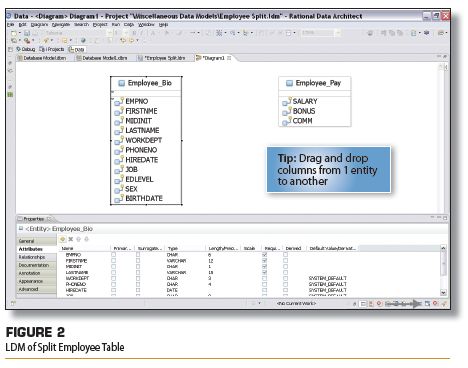Toggle Primary key checkbox for PHONENO
Image resolution: width=468 pixels, height=368 pixels.
click(114, 284)
